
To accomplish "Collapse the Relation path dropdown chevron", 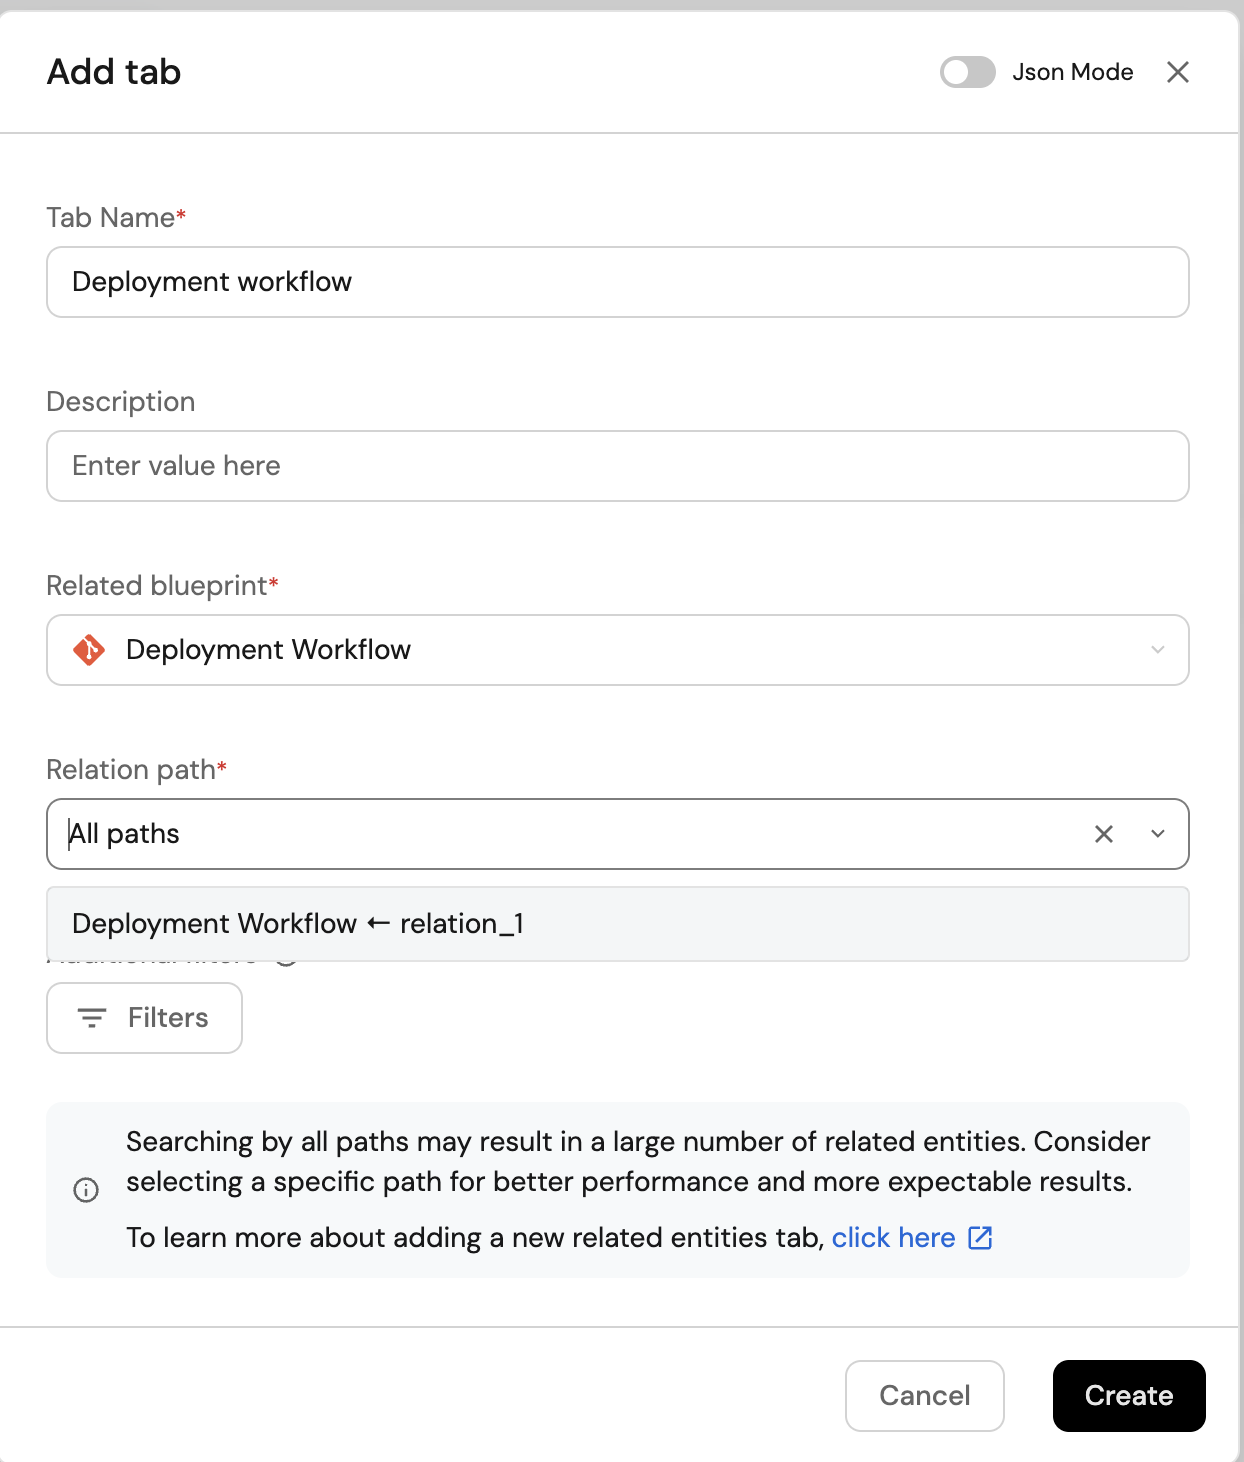I will pyautogui.click(x=1157, y=834).
